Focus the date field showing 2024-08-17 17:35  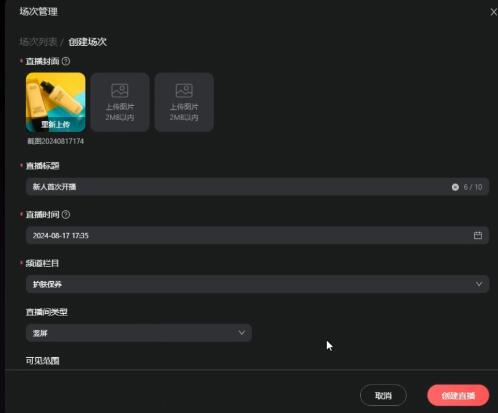(x=257, y=235)
